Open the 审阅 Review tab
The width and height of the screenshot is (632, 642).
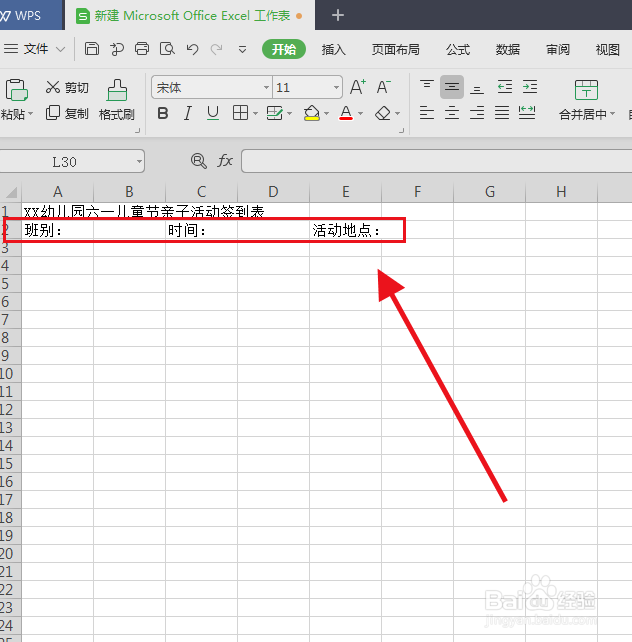(558, 50)
